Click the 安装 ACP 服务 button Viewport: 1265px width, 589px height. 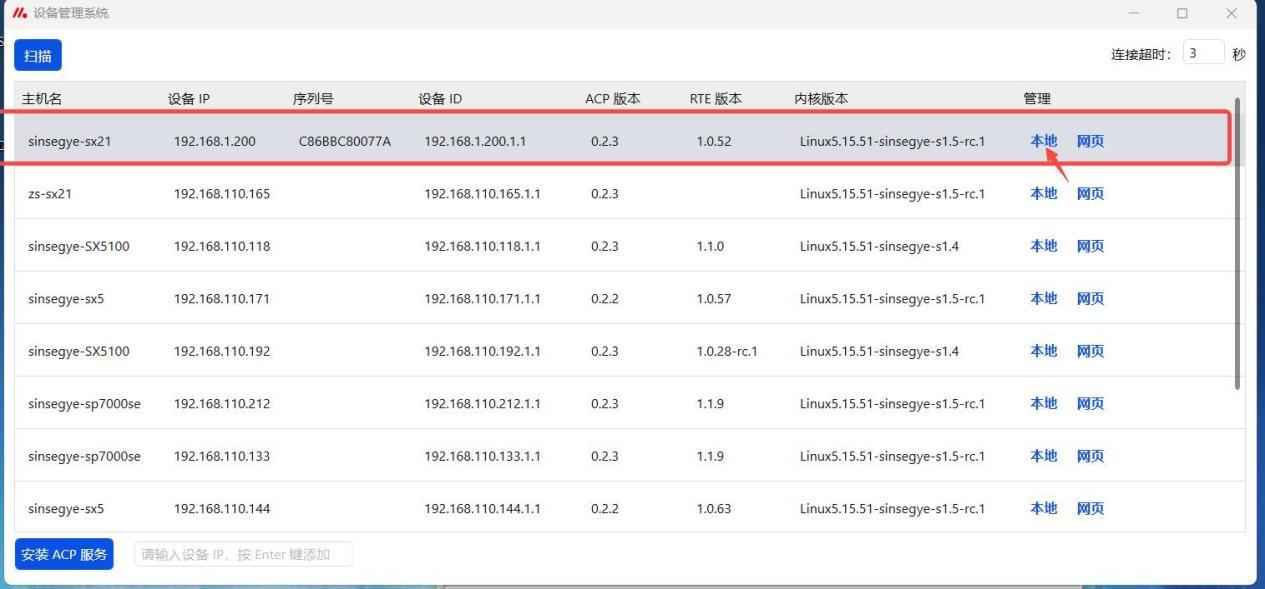point(64,554)
